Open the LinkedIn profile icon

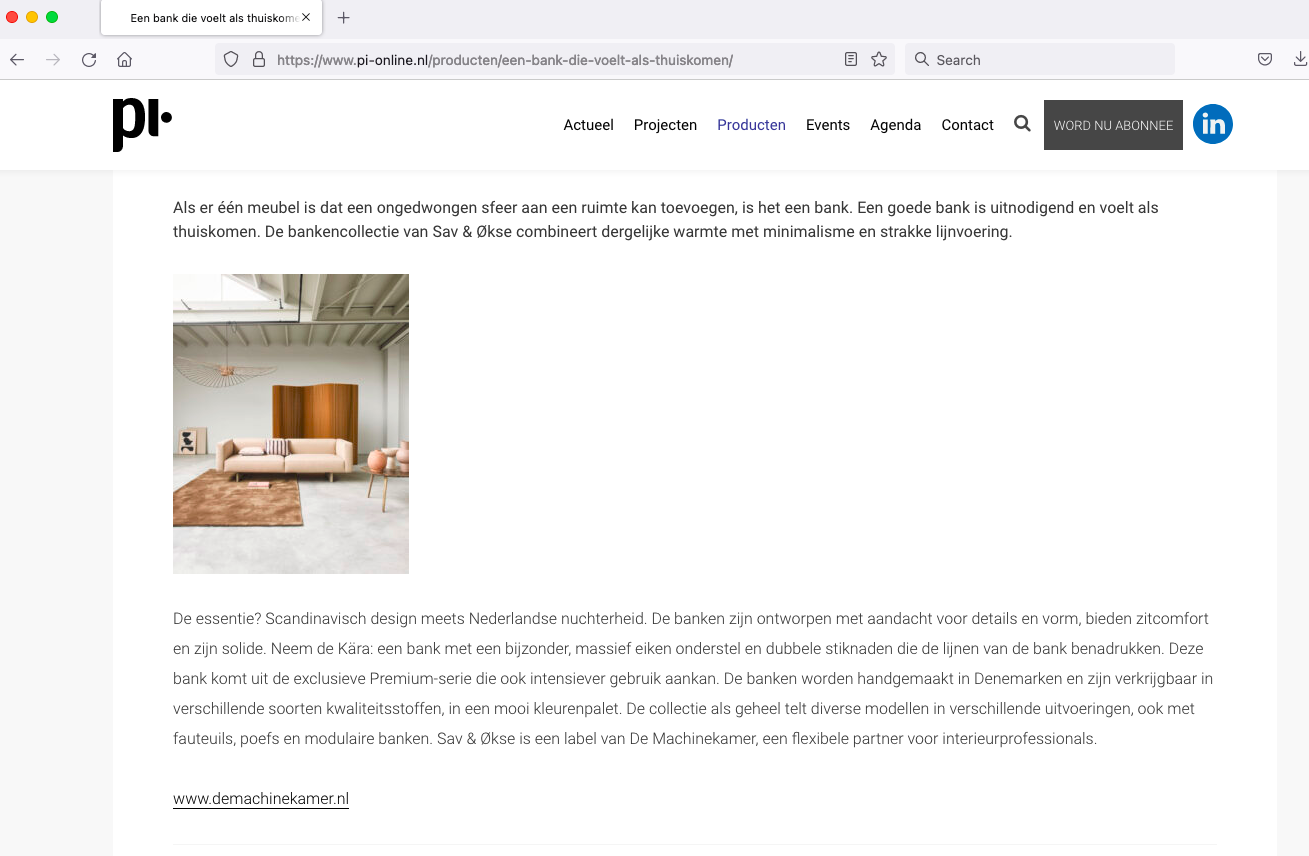[x=1212, y=124]
